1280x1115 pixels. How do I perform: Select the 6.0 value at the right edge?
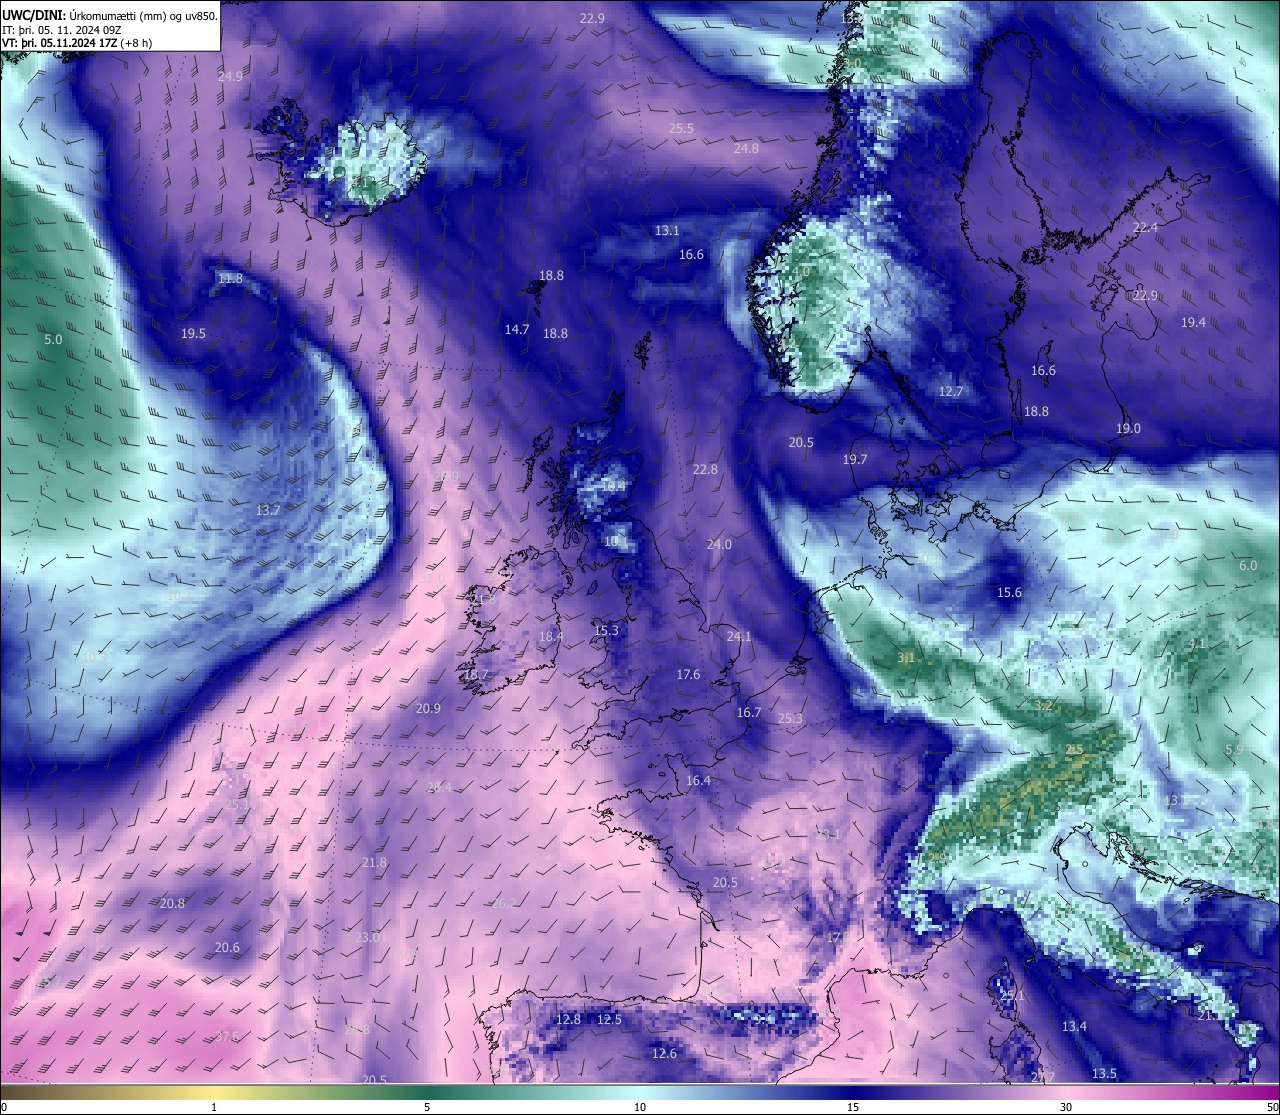click(x=1248, y=565)
